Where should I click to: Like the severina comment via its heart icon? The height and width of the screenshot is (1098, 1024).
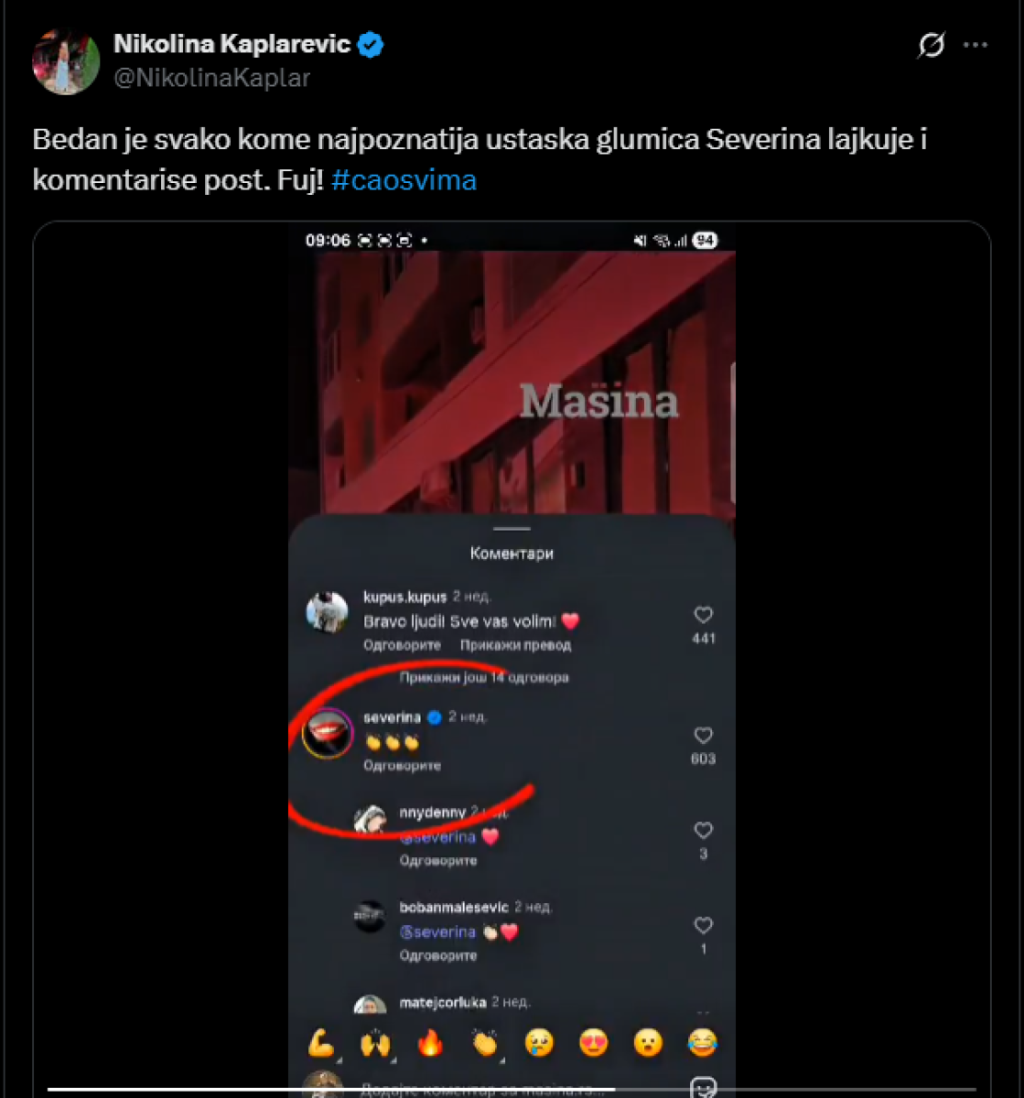[703, 735]
